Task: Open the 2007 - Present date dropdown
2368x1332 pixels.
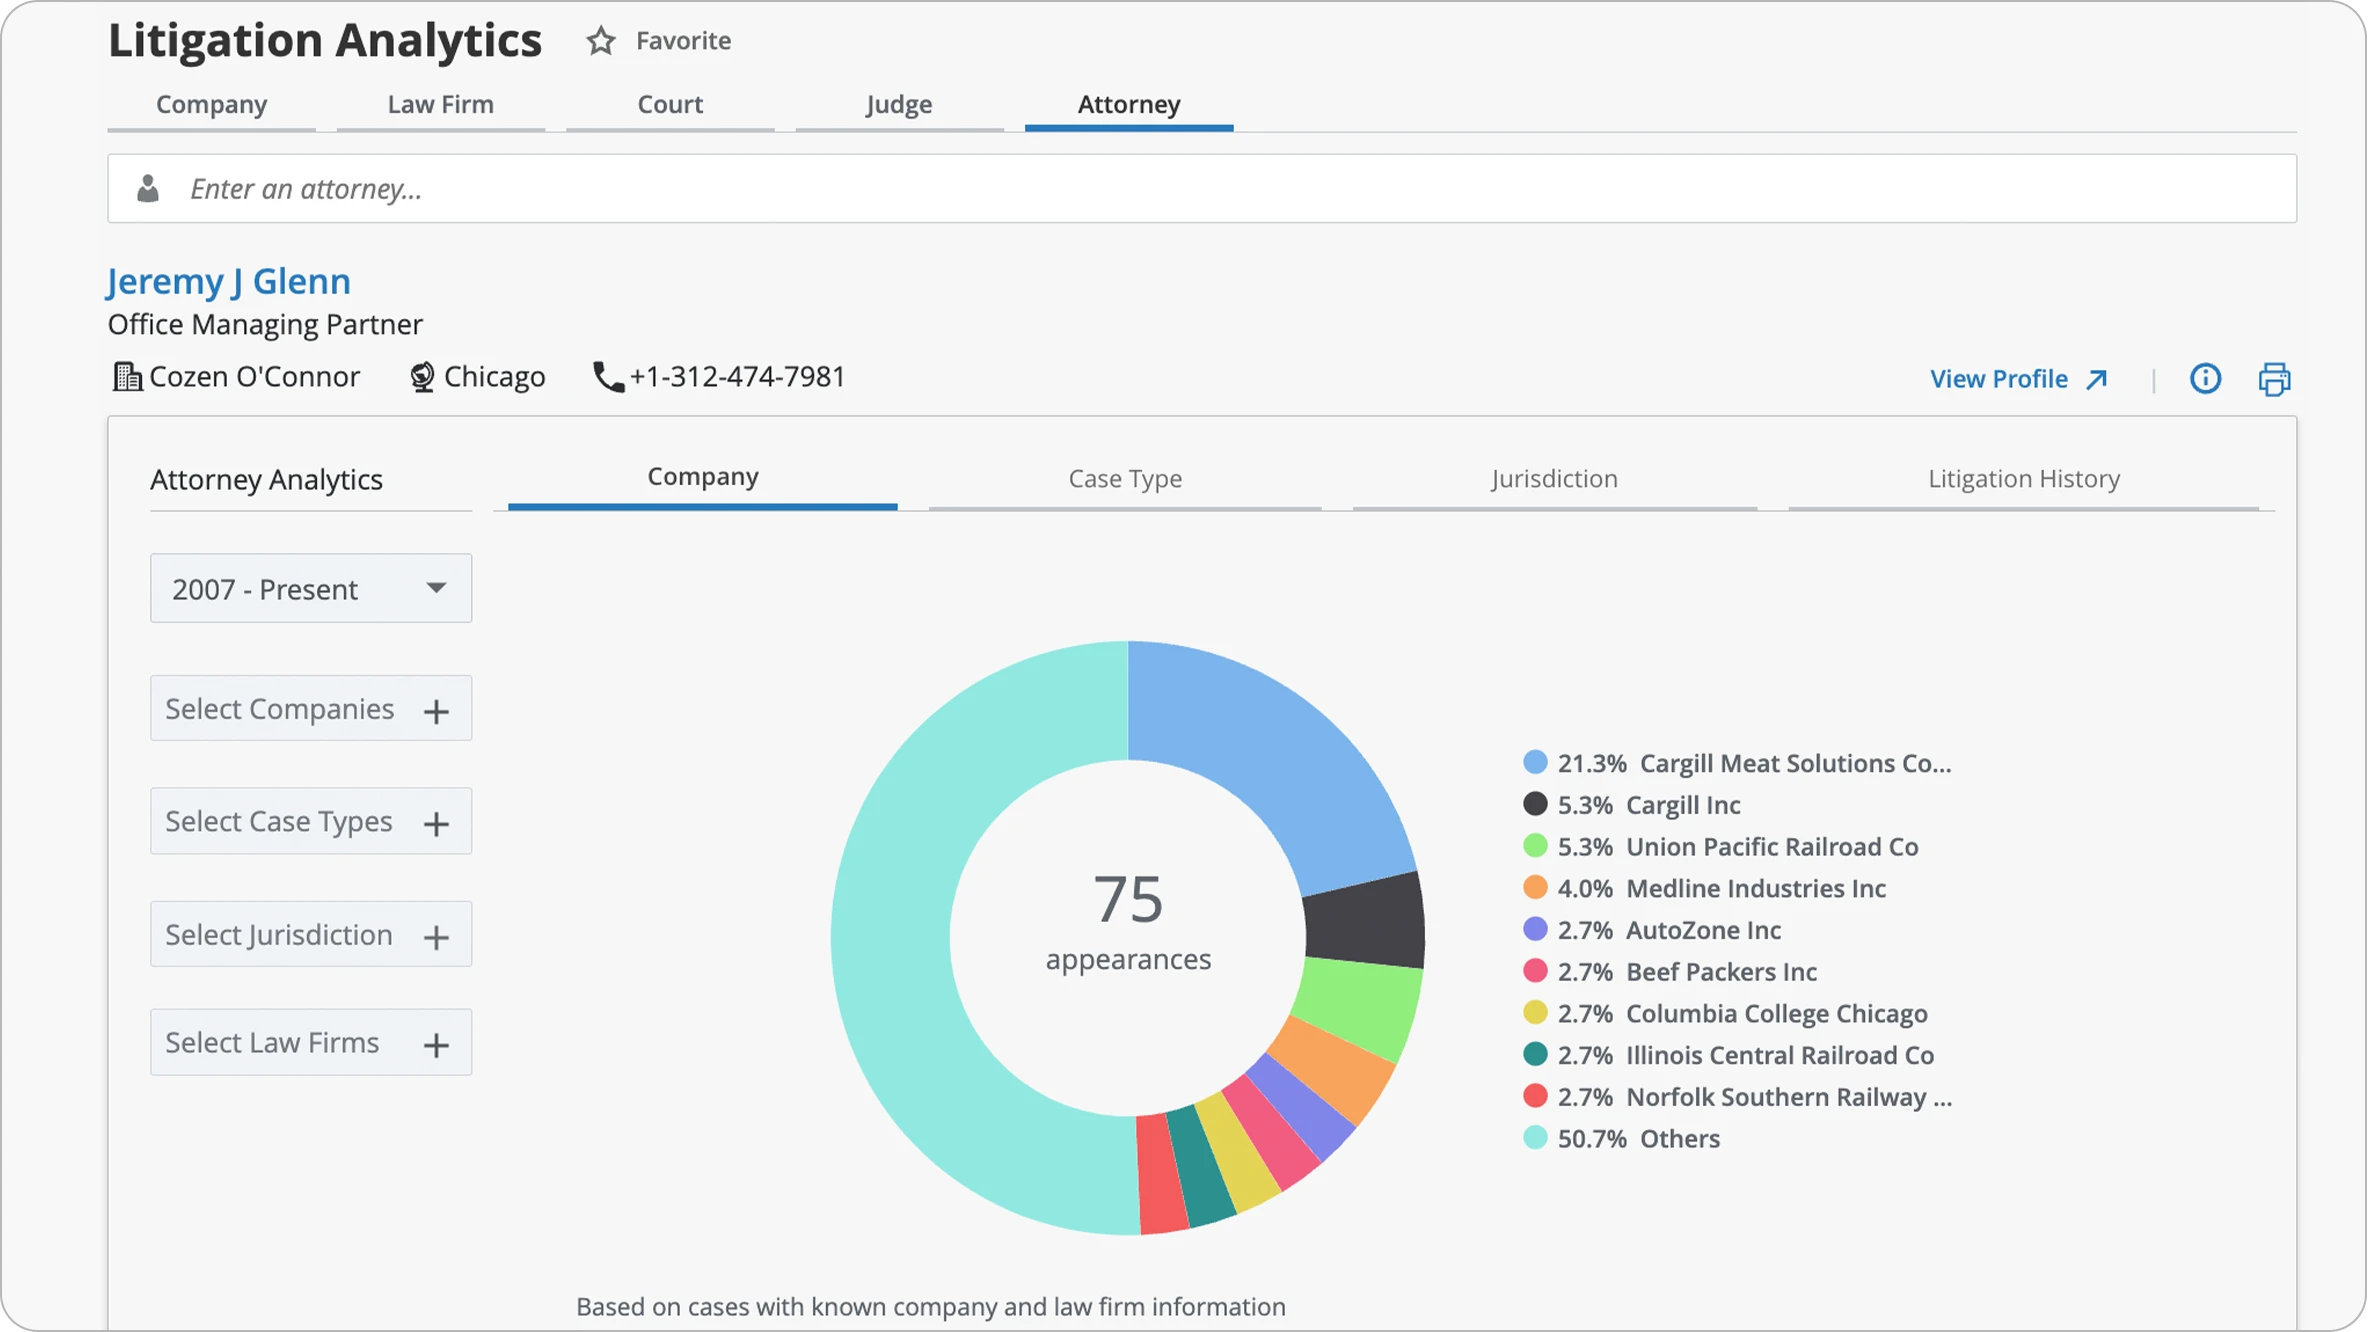Action: click(310, 589)
